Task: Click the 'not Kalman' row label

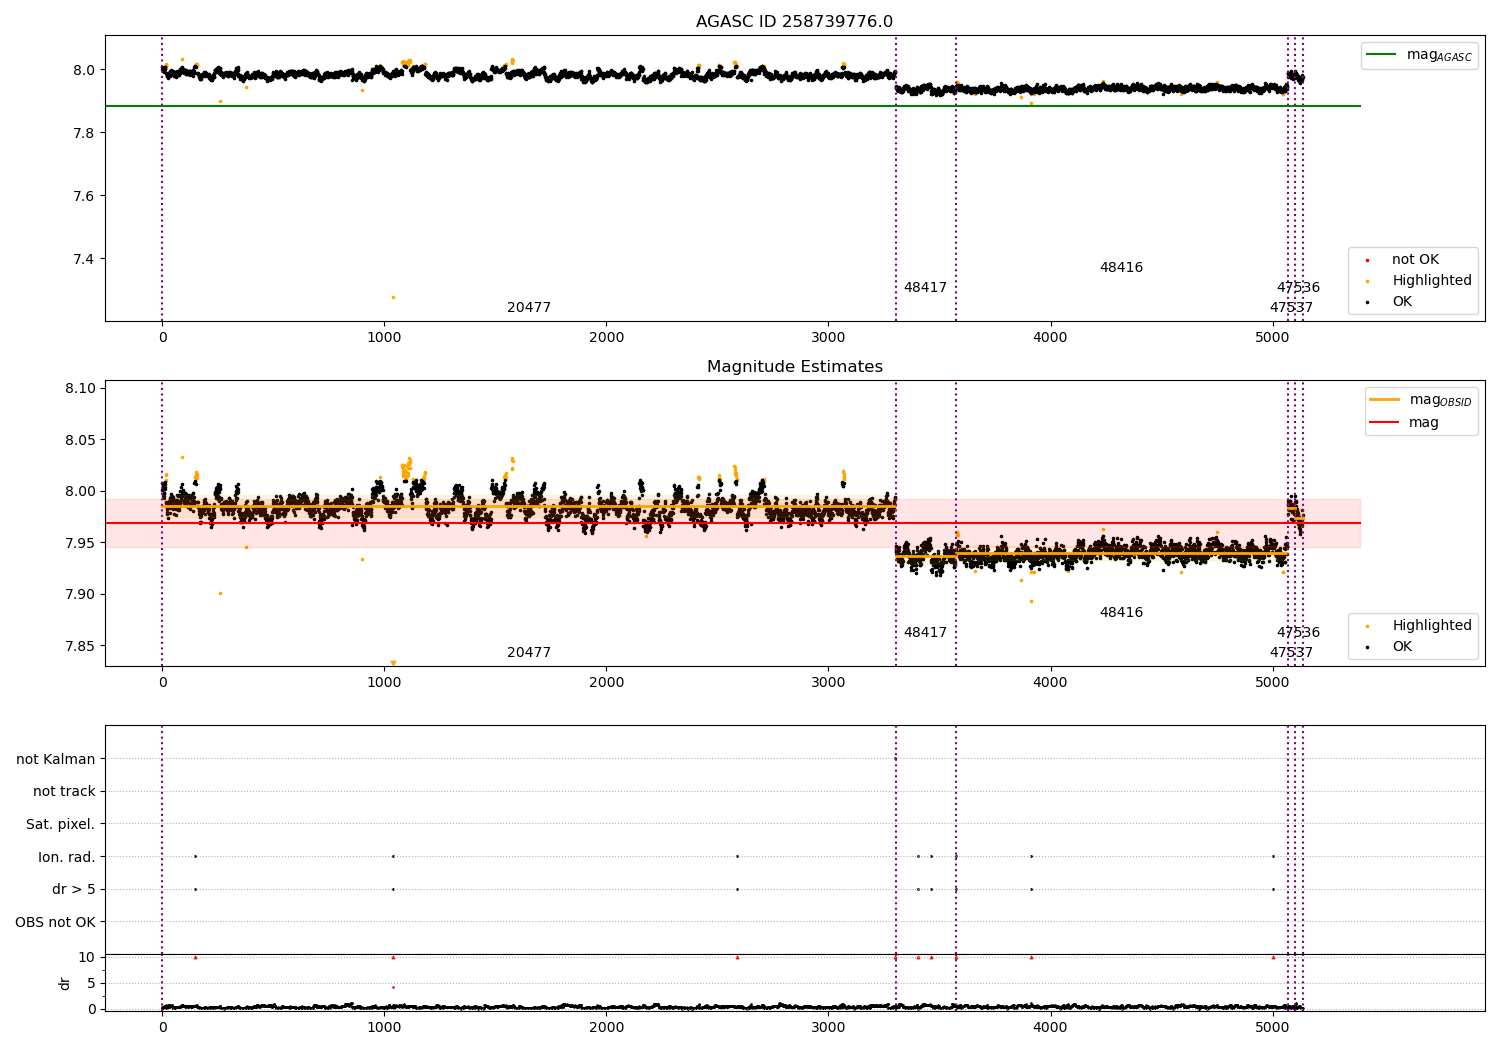Action: pos(56,759)
